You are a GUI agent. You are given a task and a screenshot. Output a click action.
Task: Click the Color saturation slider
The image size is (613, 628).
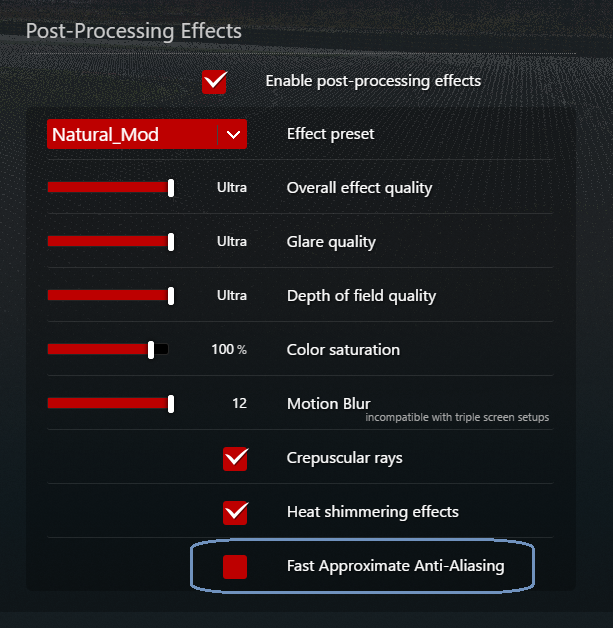[x=100, y=349]
